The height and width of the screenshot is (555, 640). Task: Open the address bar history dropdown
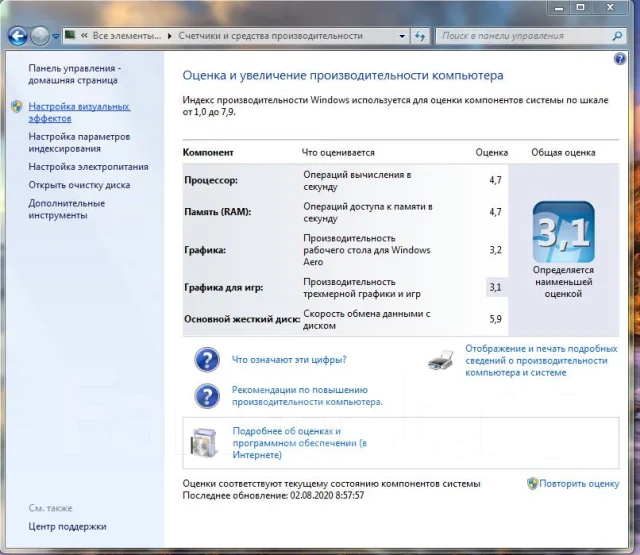(x=402, y=36)
